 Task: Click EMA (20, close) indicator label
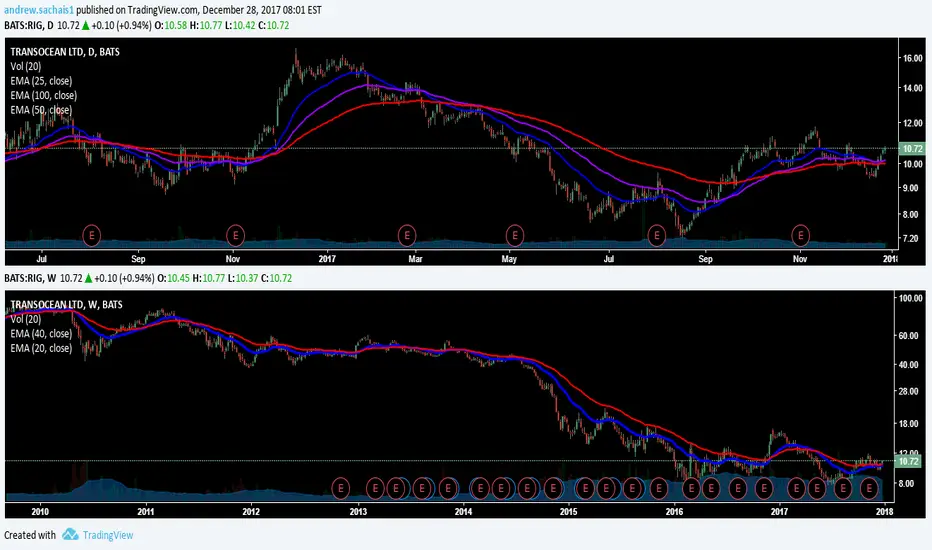pyautogui.click(x=41, y=348)
